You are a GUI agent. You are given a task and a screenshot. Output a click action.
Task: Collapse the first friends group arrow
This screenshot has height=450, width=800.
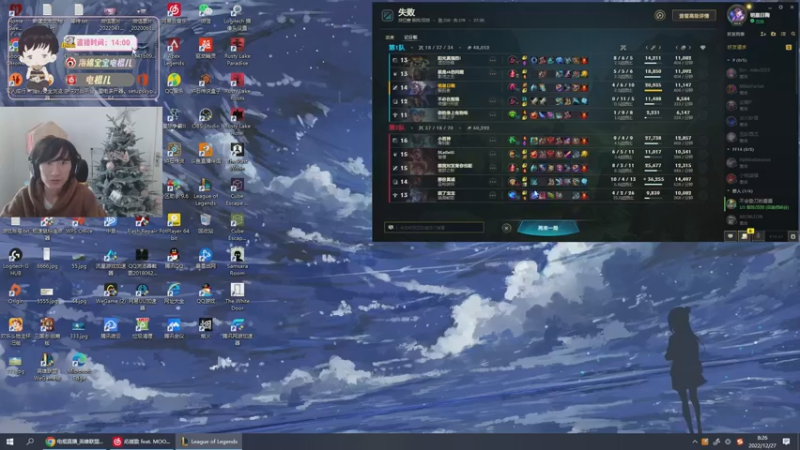coord(729,60)
